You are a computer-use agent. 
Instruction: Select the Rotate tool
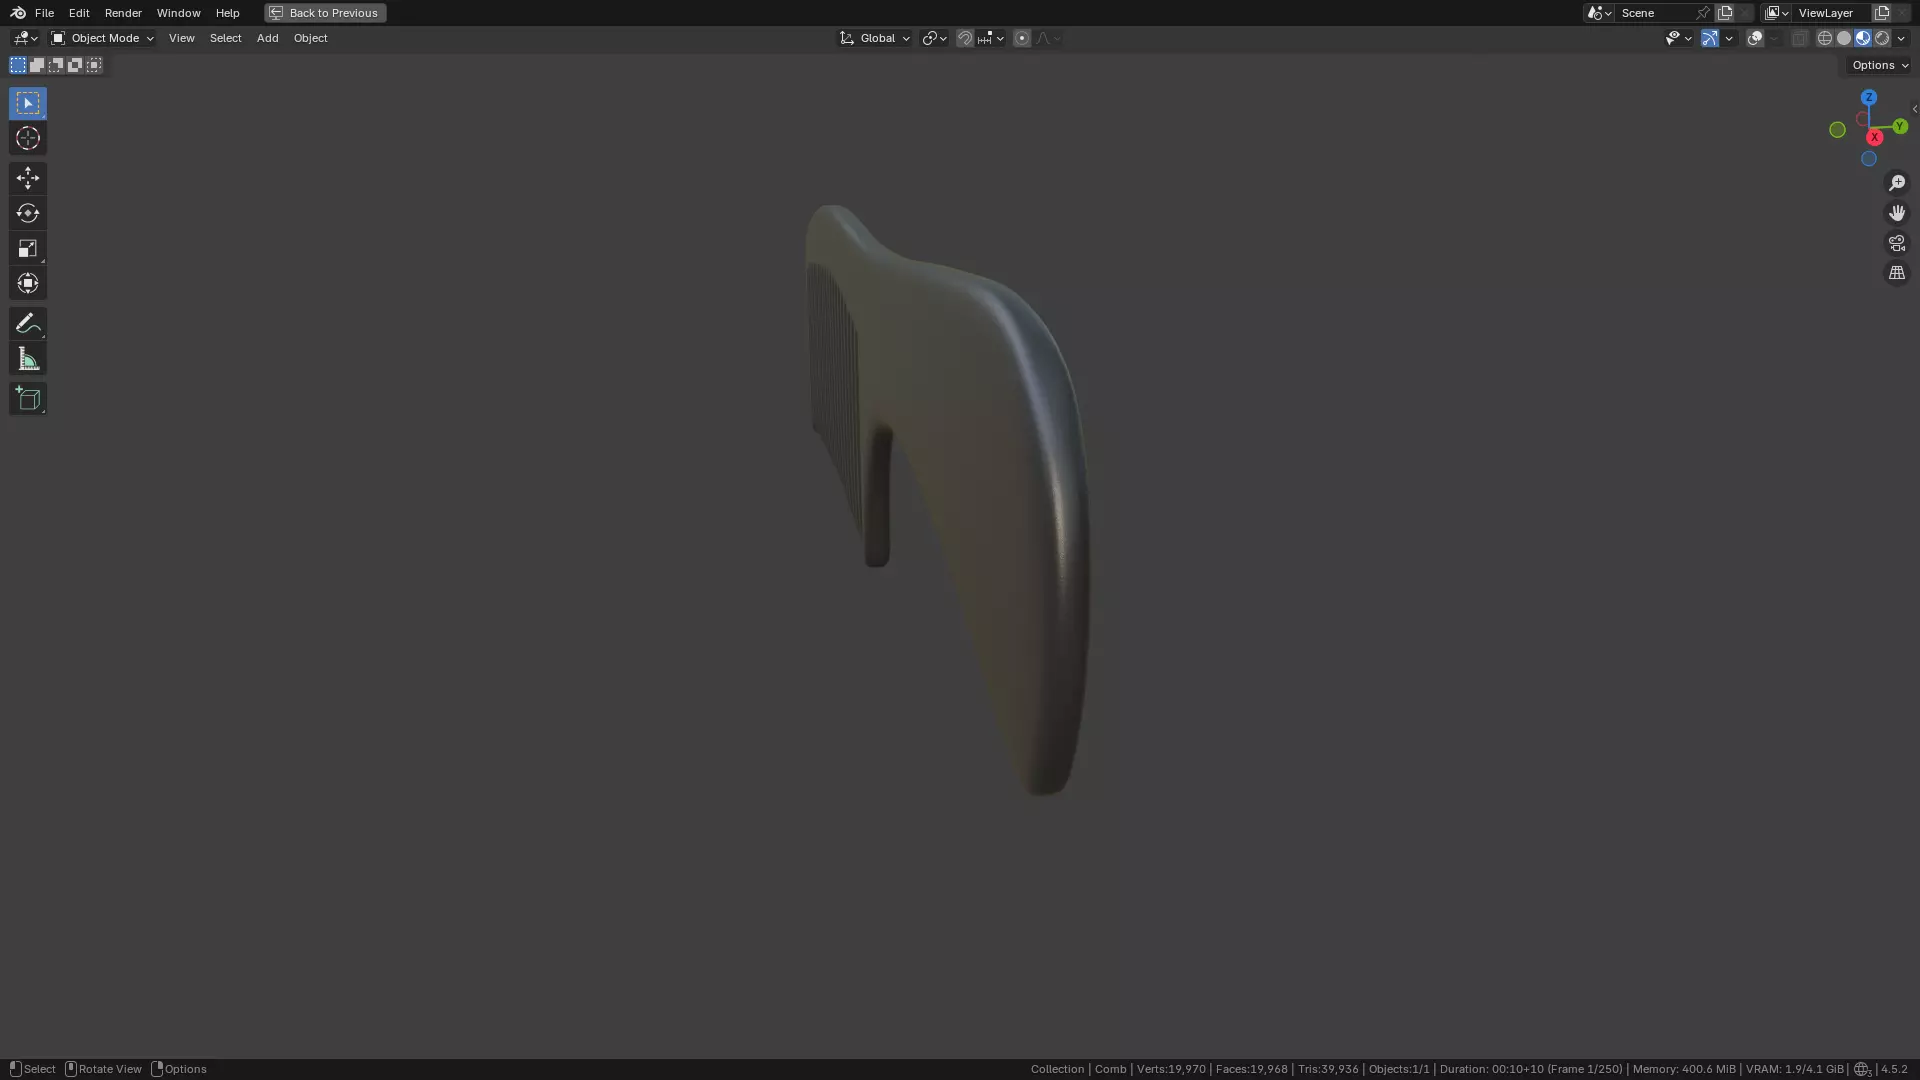28,213
